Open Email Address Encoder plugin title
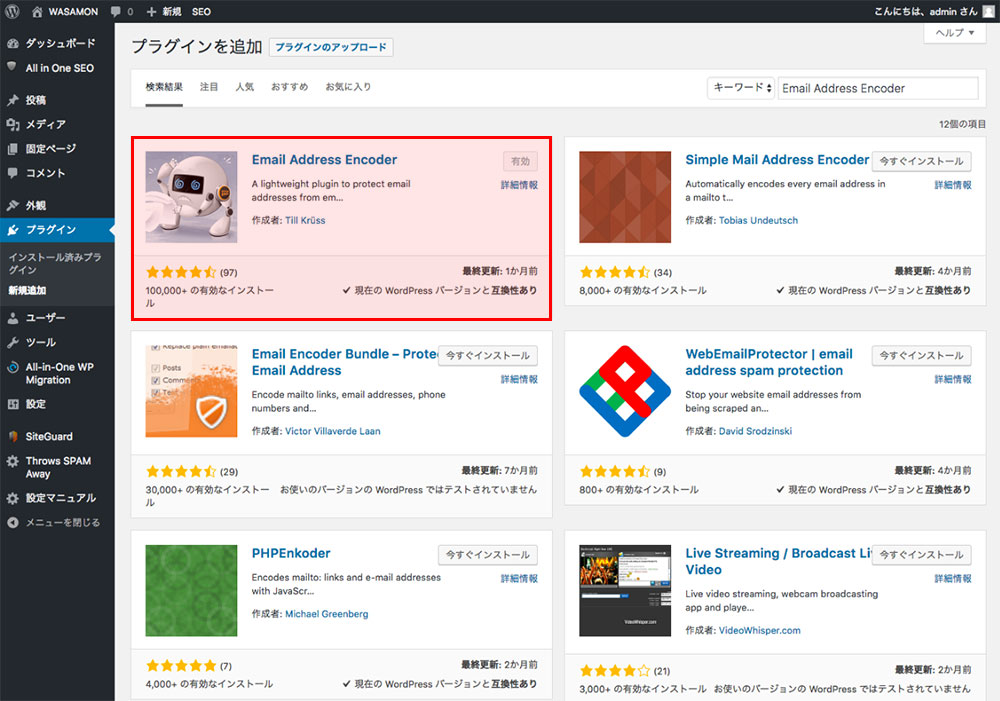The image size is (1000, 701). tap(324, 159)
